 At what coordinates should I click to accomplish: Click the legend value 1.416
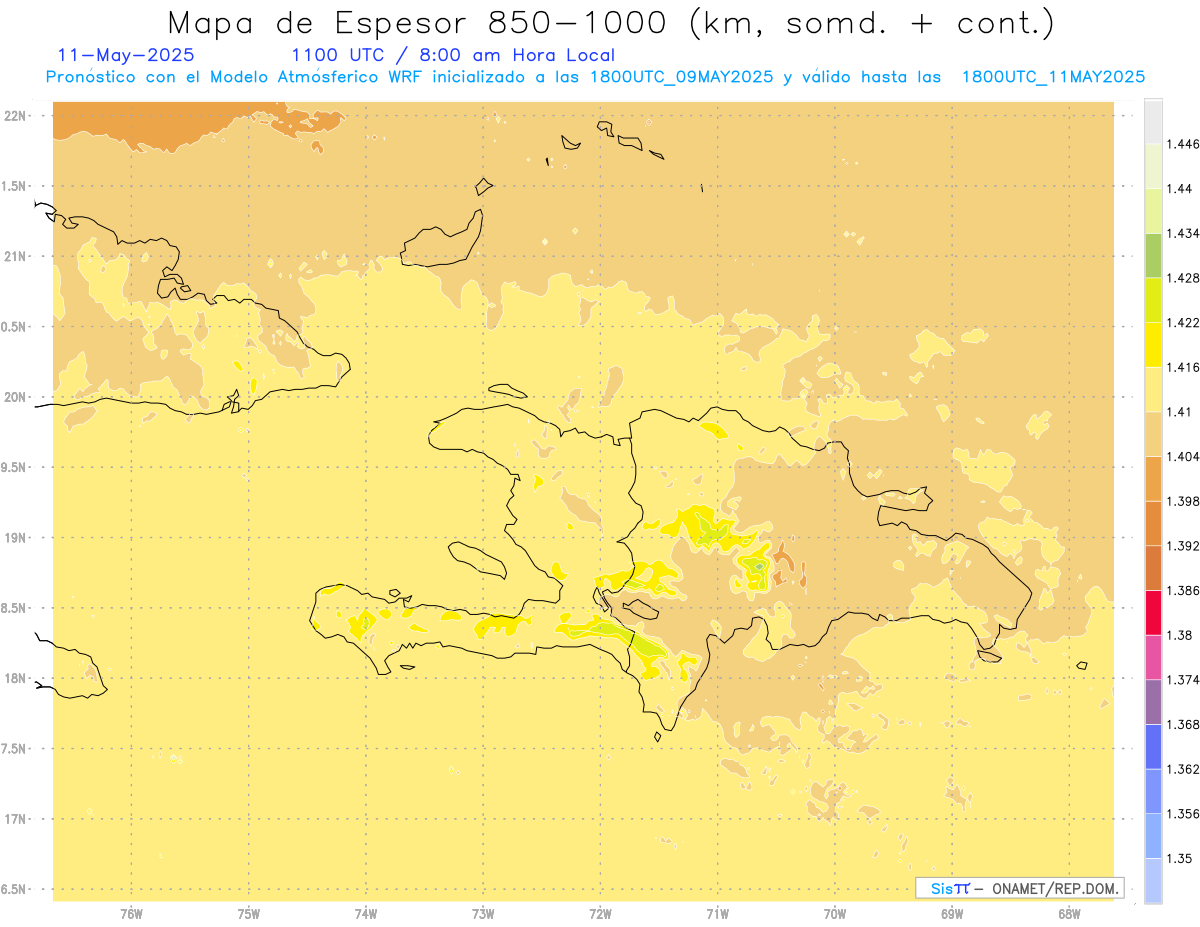[x=1183, y=367]
